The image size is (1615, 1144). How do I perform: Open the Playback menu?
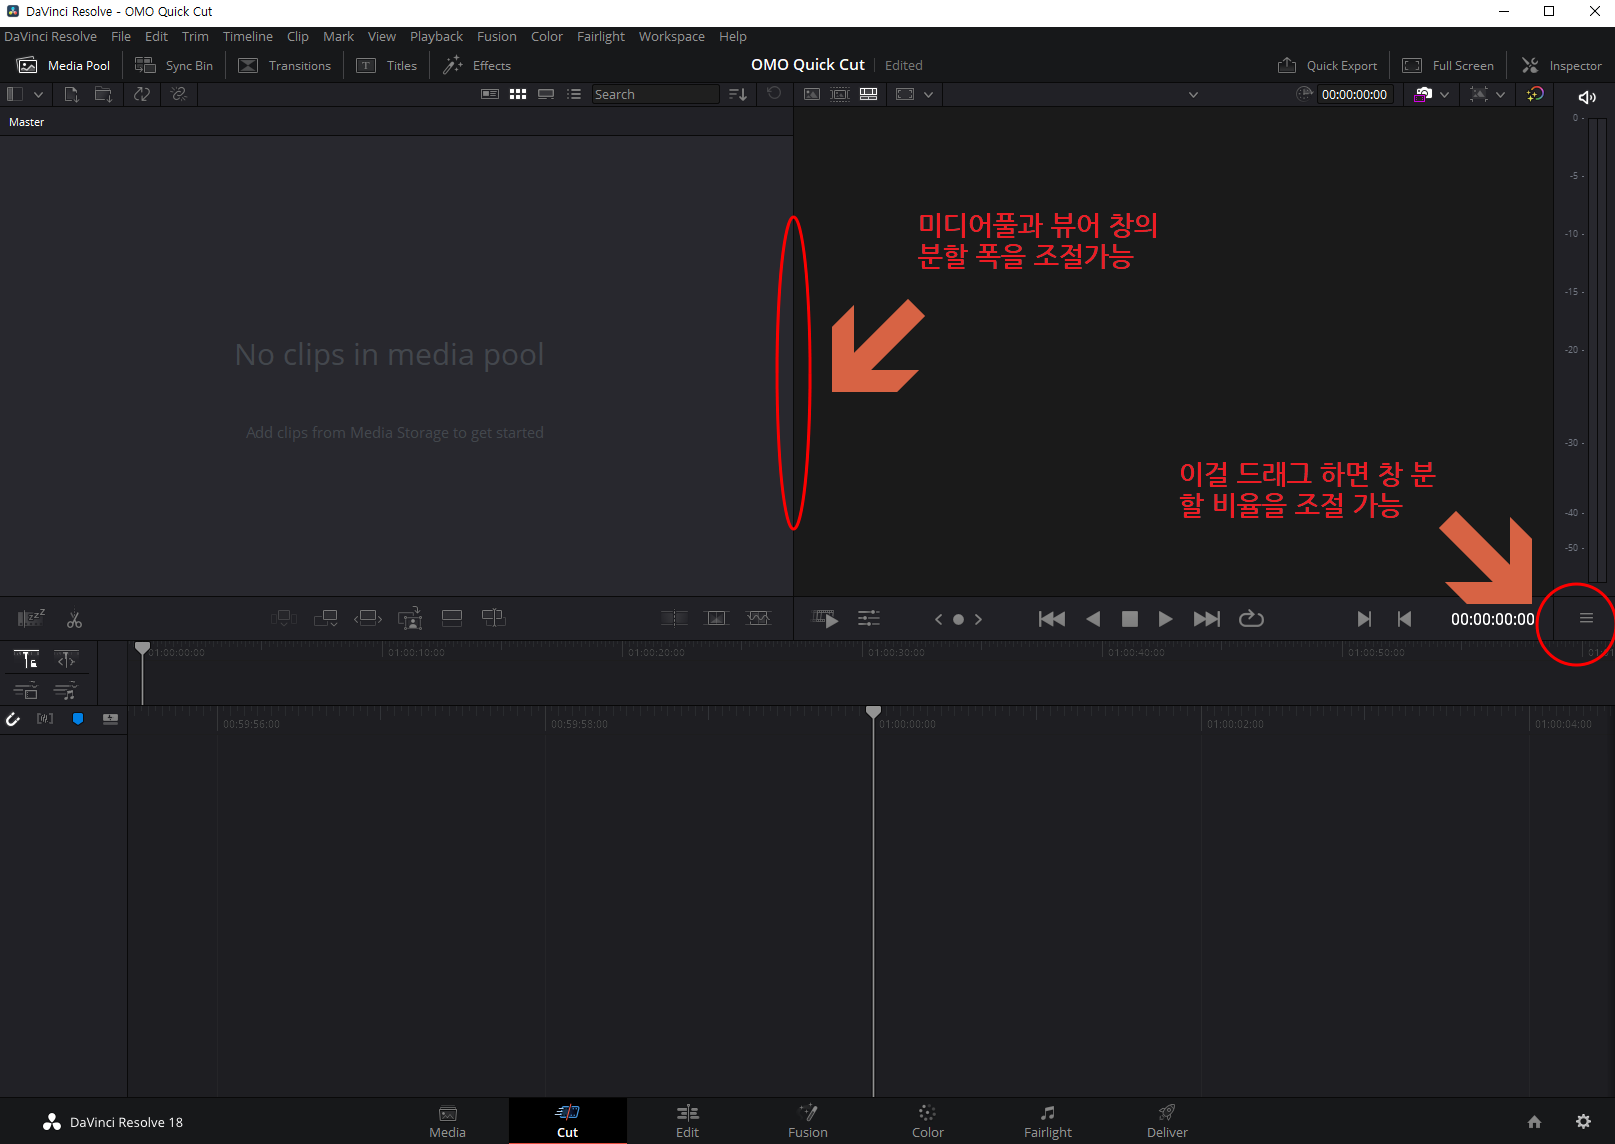[x=436, y=36]
